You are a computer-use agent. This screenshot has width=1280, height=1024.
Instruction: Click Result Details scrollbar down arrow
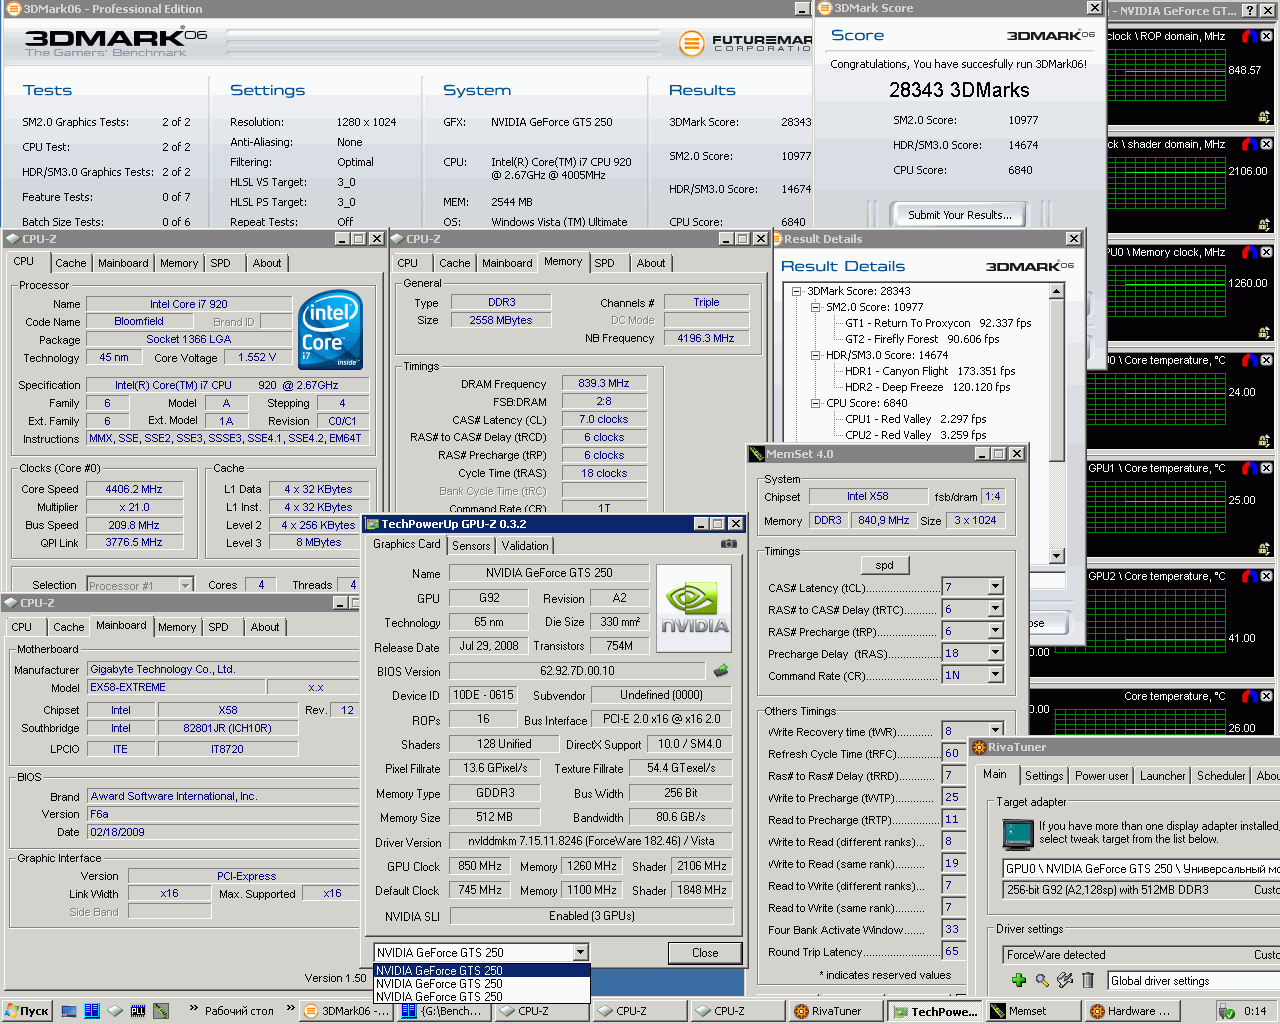(x=1057, y=556)
